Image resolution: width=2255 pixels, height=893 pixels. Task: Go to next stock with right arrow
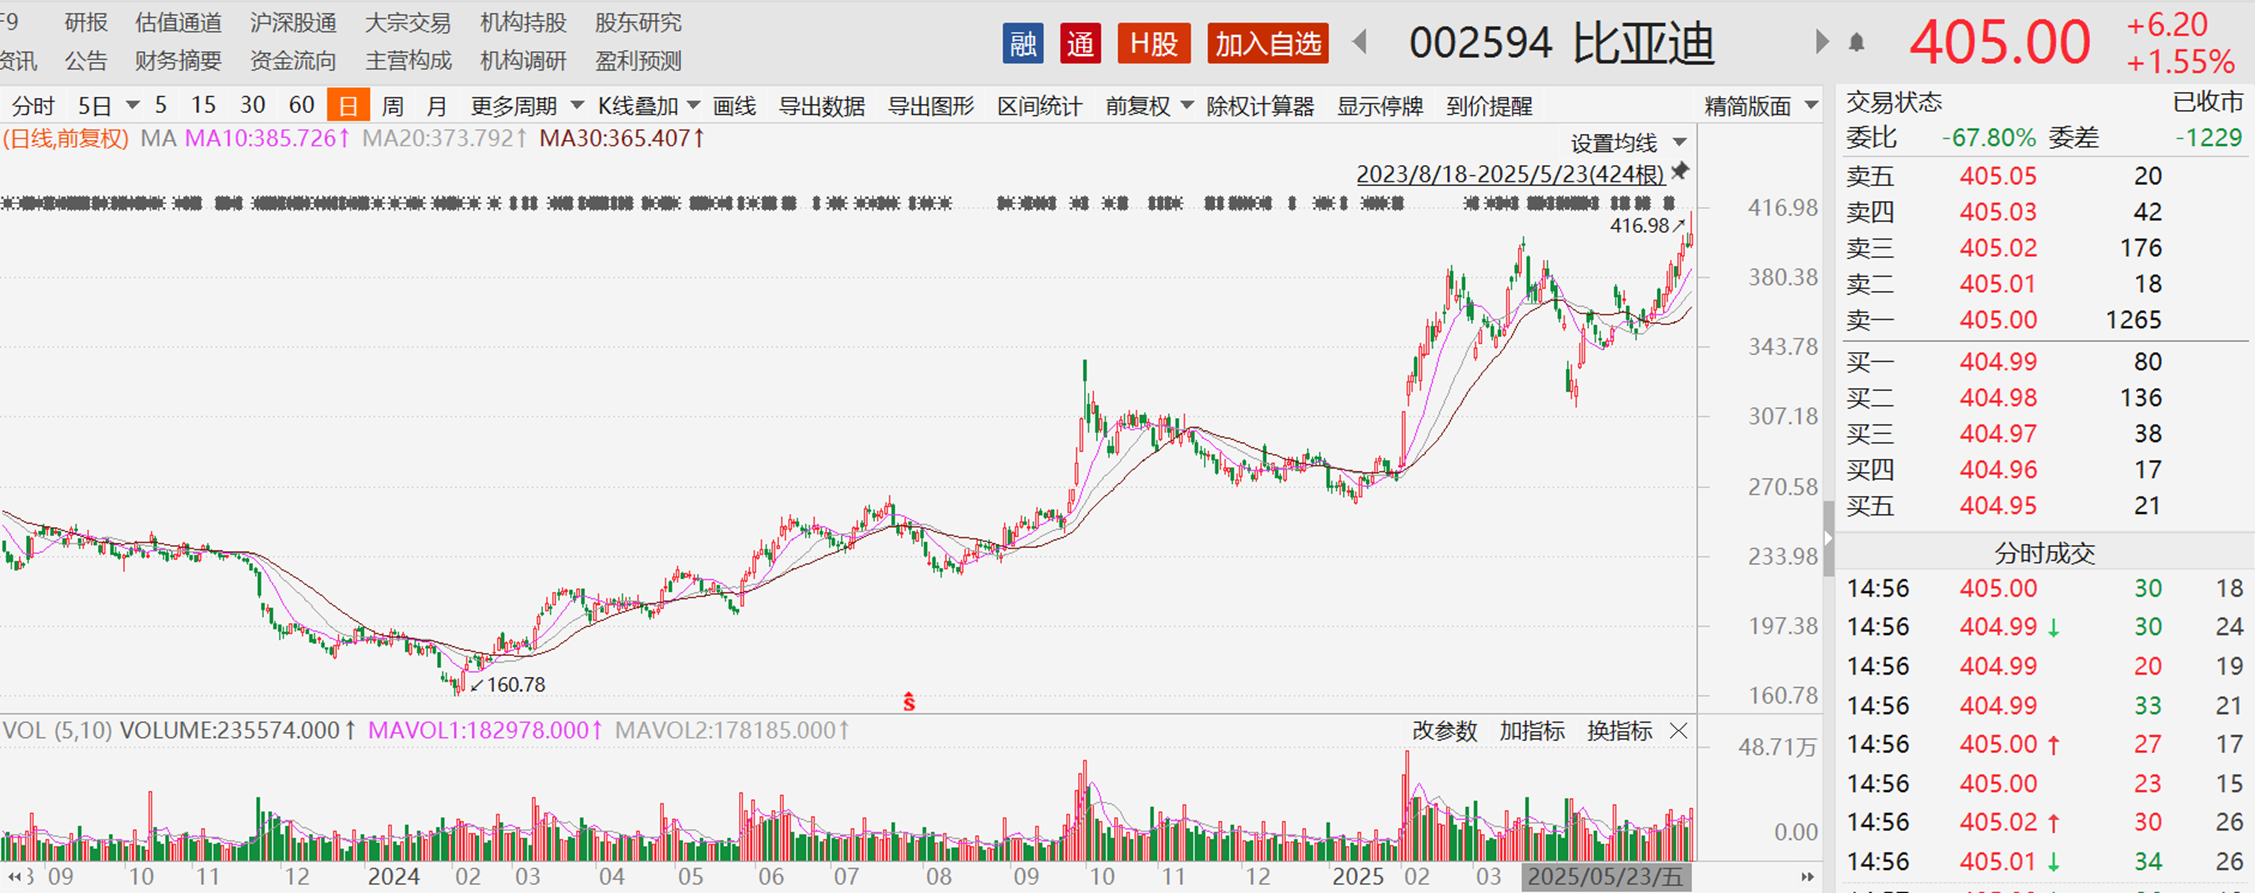1821,42
